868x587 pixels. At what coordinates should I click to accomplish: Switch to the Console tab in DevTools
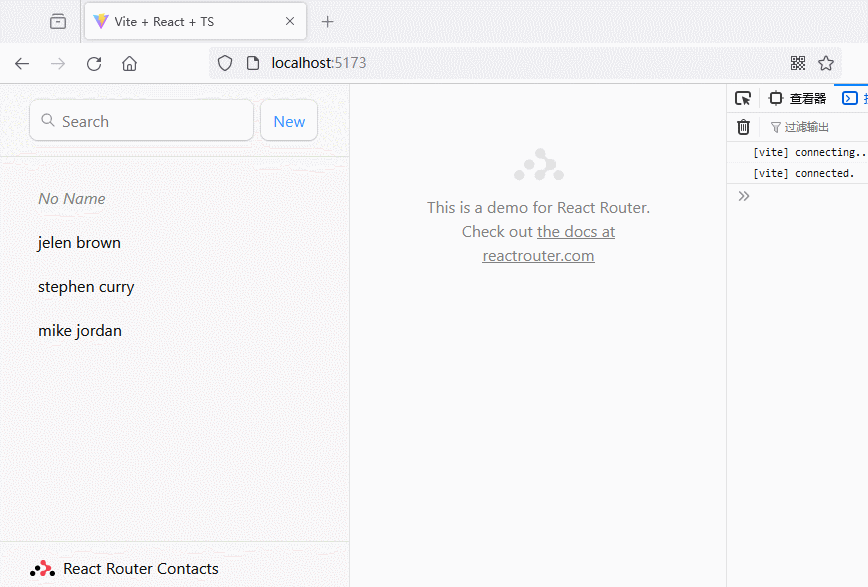852,98
